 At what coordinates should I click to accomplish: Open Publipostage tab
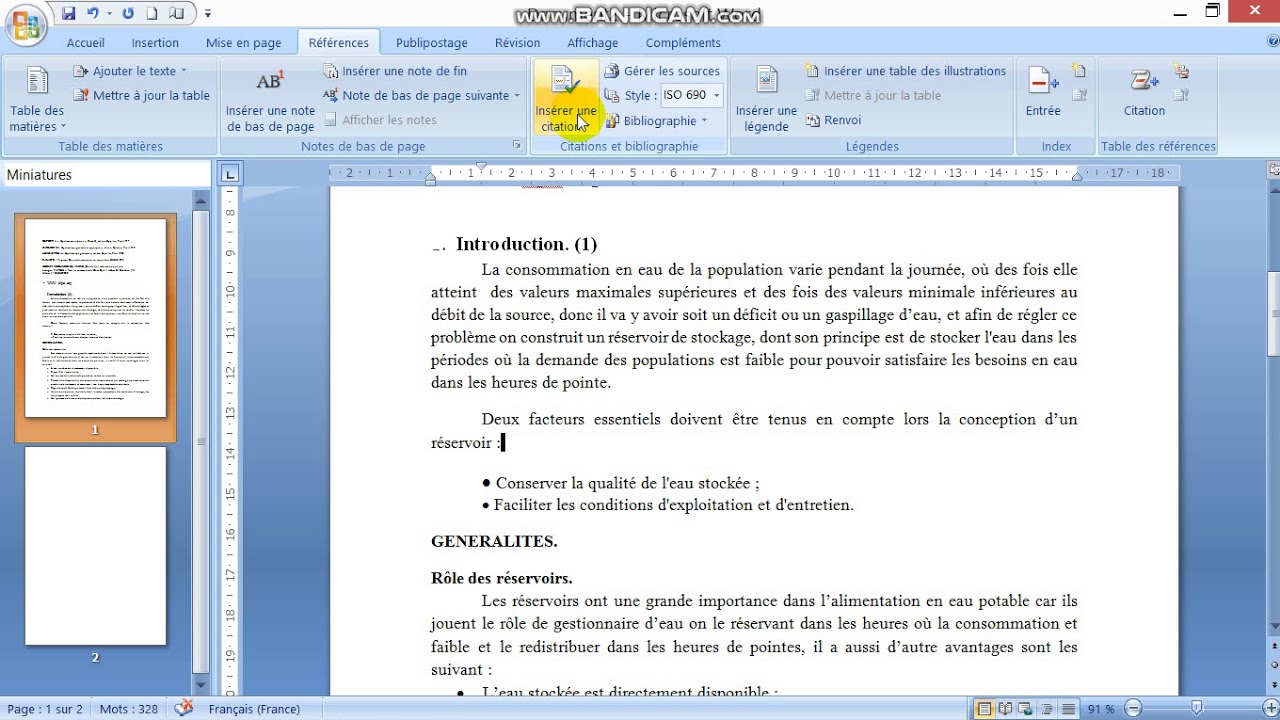[x=432, y=43]
